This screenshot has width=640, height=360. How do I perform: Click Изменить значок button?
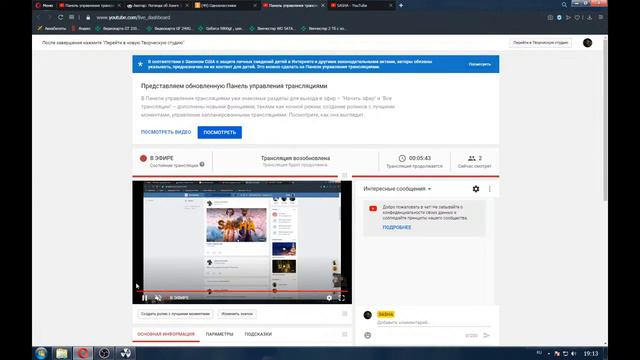point(237,314)
